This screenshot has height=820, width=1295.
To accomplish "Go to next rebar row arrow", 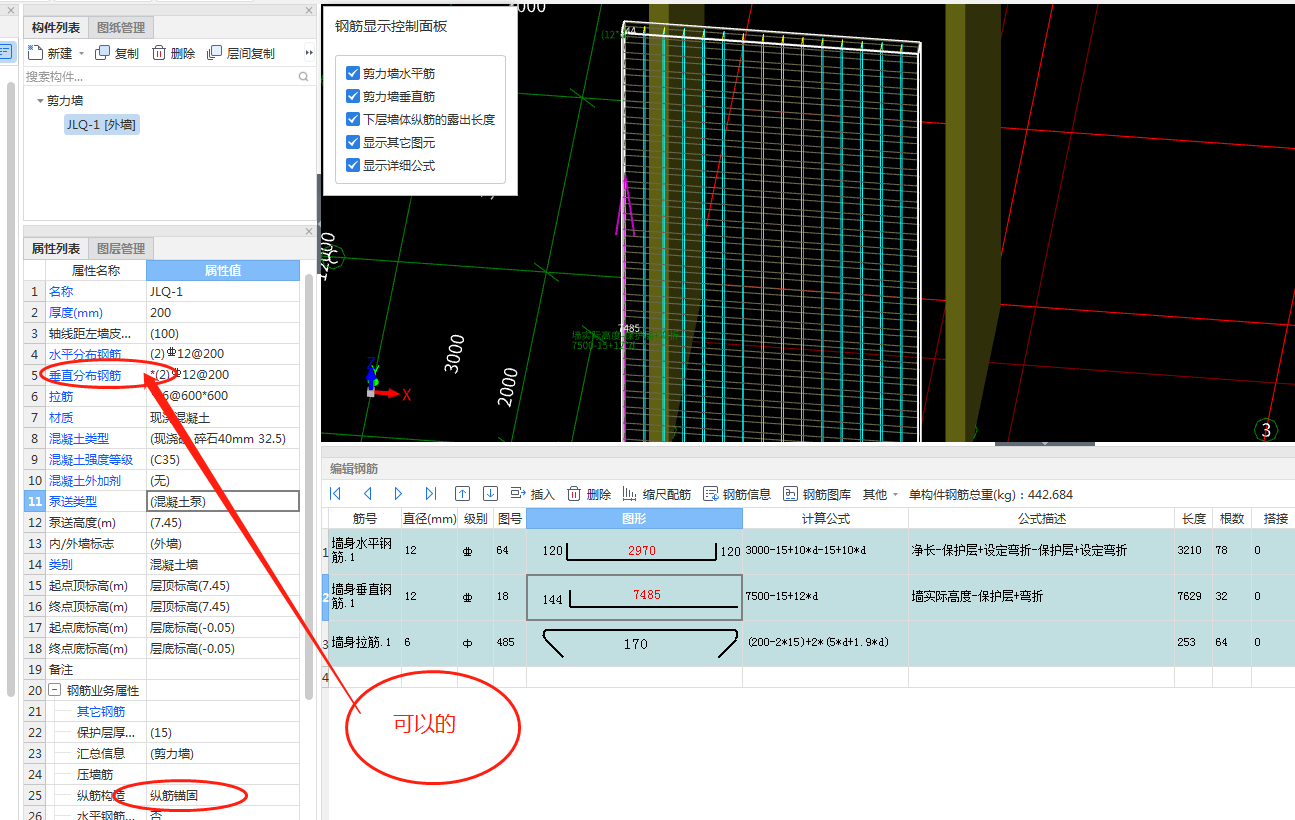I will tap(398, 494).
